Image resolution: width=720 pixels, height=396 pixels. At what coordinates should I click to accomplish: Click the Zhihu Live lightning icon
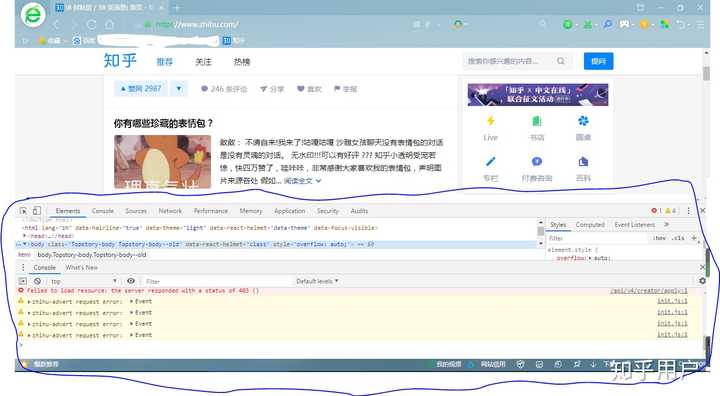pyautogui.click(x=490, y=121)
